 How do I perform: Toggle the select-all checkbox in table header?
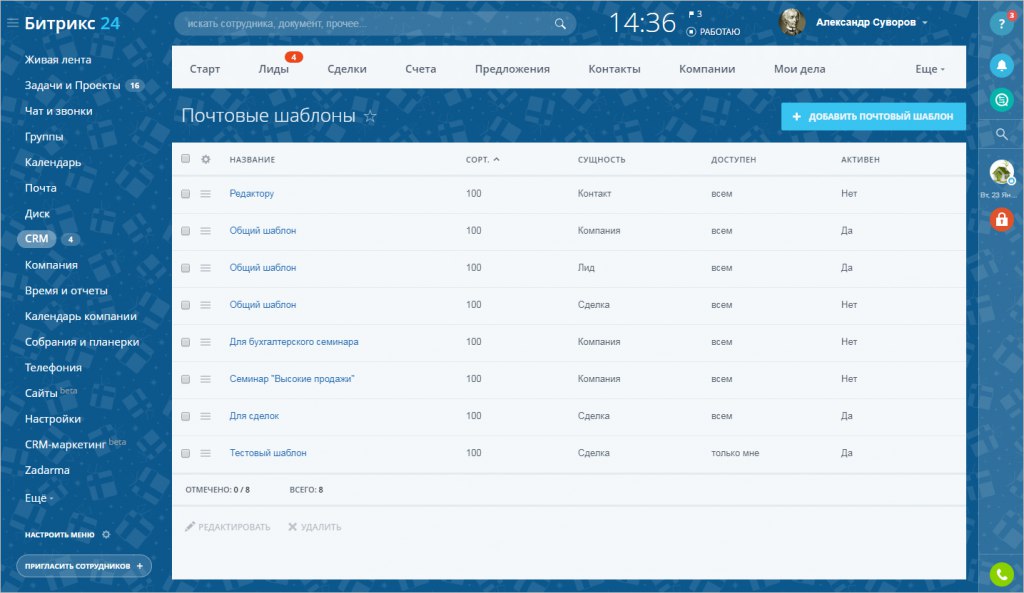tap(185, 159)
